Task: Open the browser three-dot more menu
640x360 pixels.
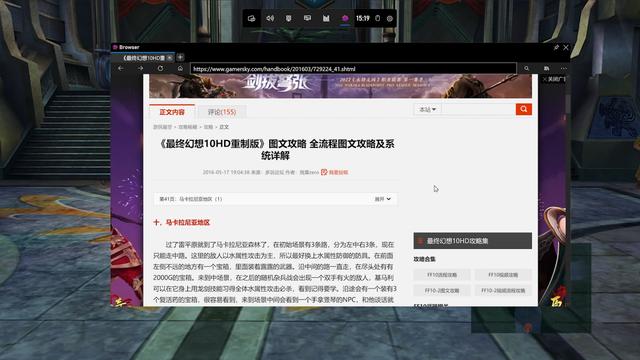Action: pyautogui.click(x=564, y=69)
